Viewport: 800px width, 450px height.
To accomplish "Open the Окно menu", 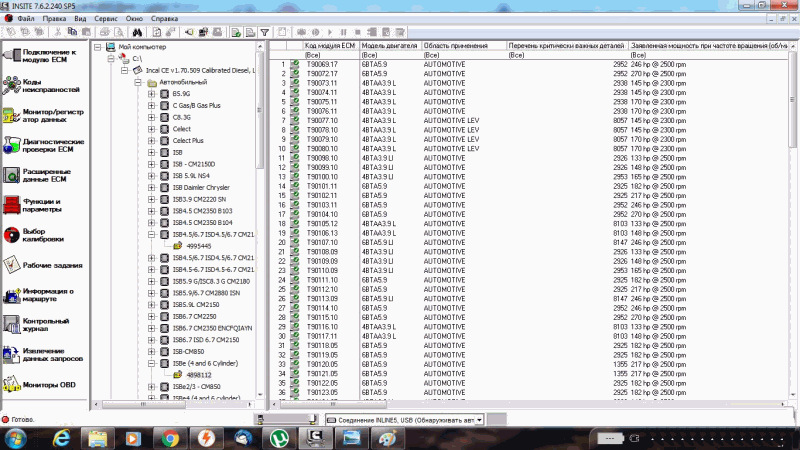I will pyautogui.click(x=134, y=18).
